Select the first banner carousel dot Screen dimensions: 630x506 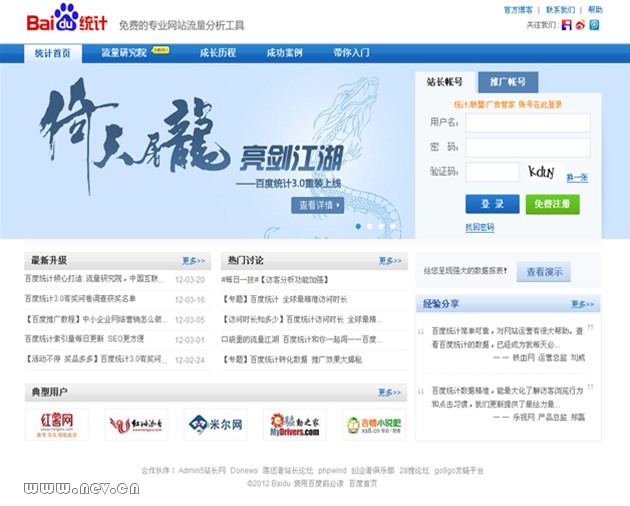click(358, 227)
